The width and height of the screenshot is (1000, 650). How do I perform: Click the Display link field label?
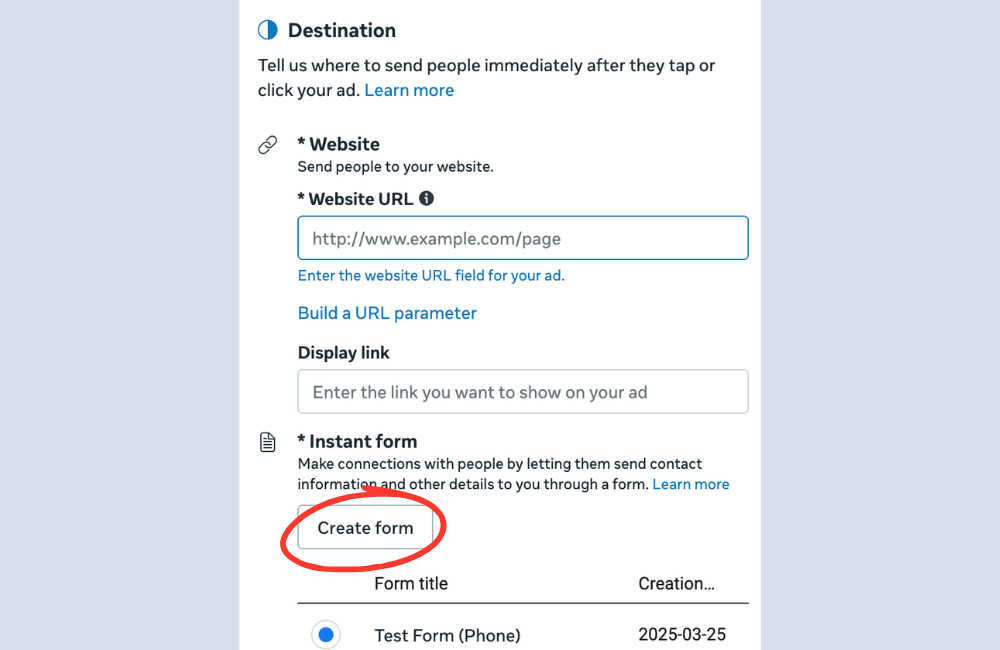coord(344,353)
